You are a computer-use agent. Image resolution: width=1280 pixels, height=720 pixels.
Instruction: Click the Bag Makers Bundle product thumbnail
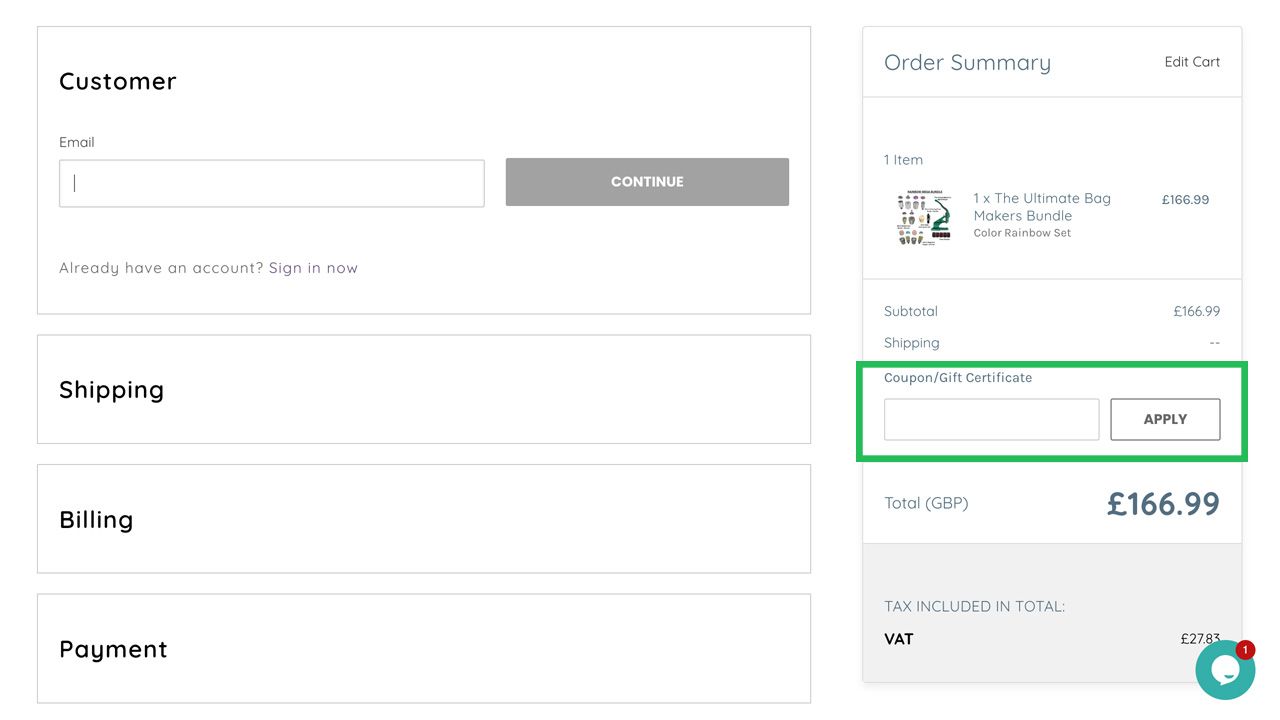click(923, 217)
